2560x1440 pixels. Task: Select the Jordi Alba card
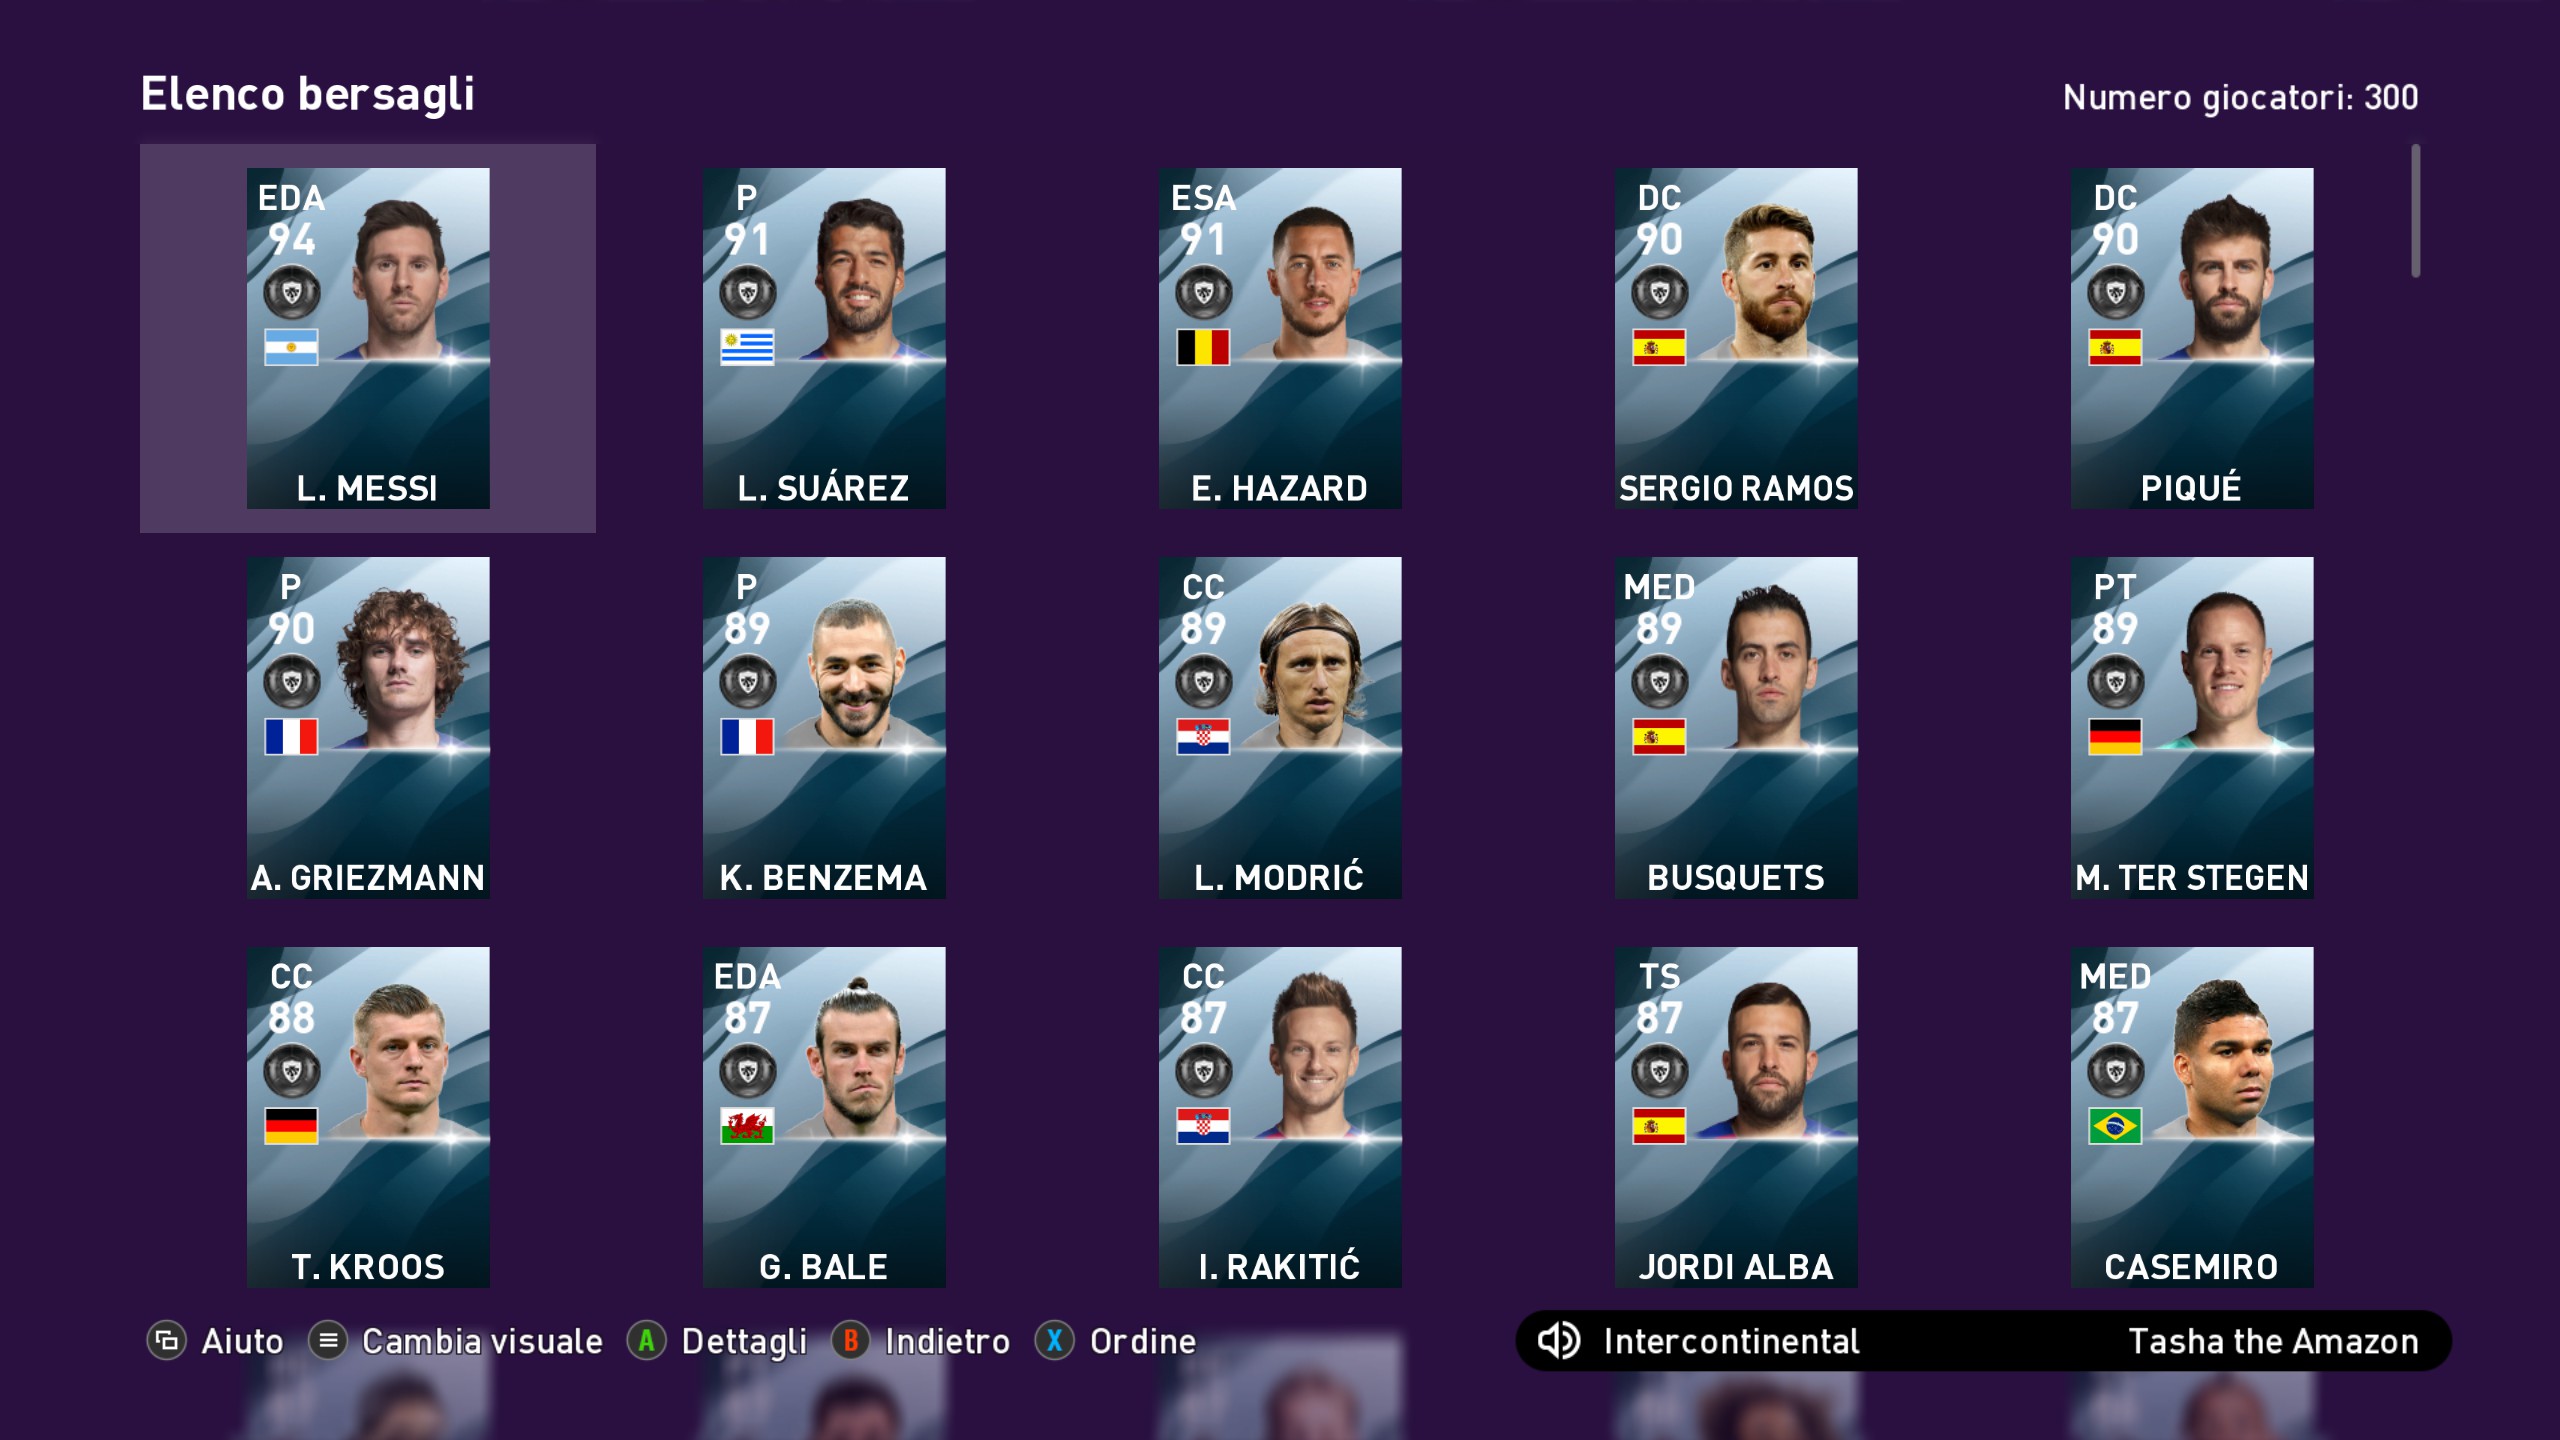pos(1736,1117)
